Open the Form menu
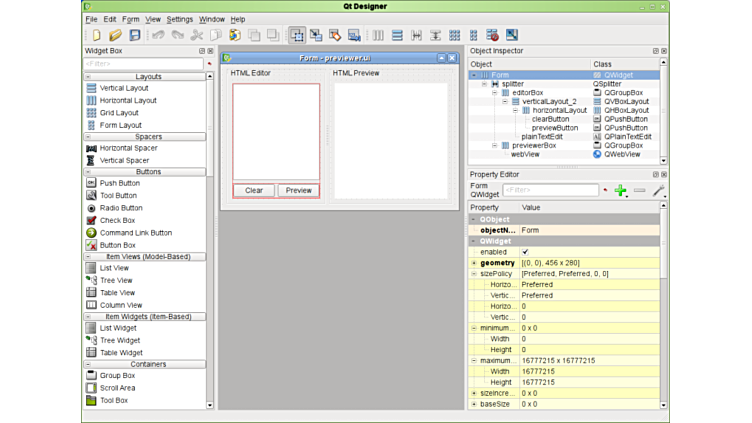 [x=131, y=19]
